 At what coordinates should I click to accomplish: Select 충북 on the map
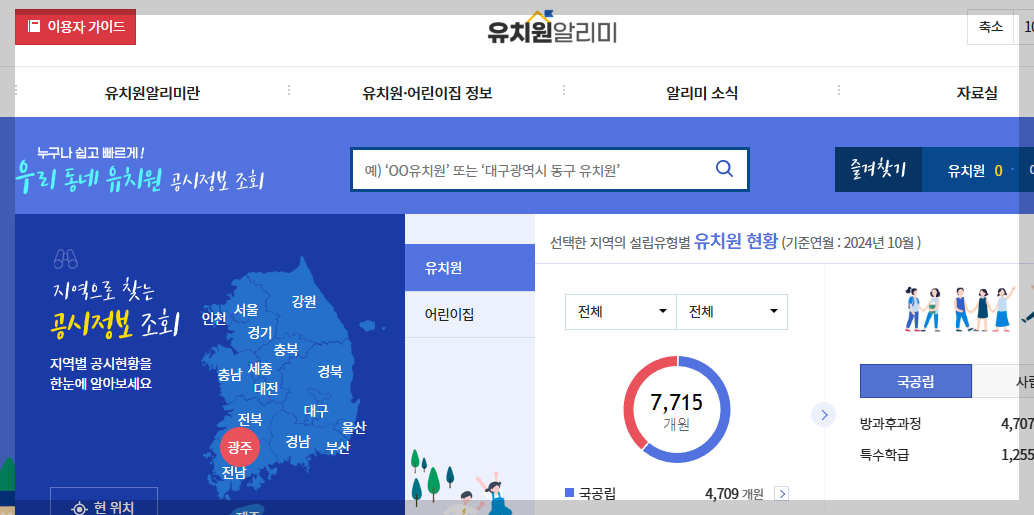click(x=286, y=349)
